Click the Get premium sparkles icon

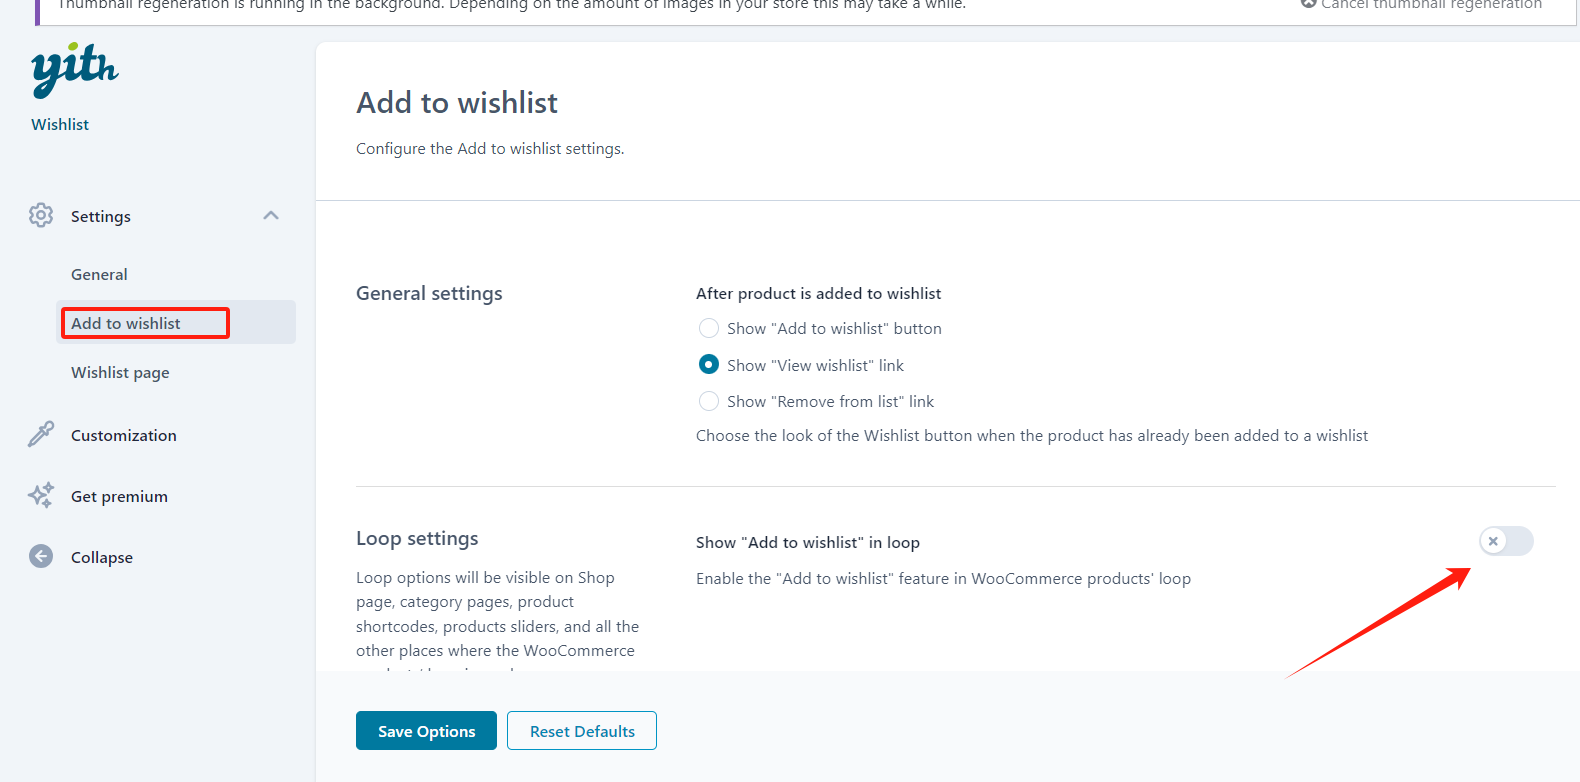41,495
